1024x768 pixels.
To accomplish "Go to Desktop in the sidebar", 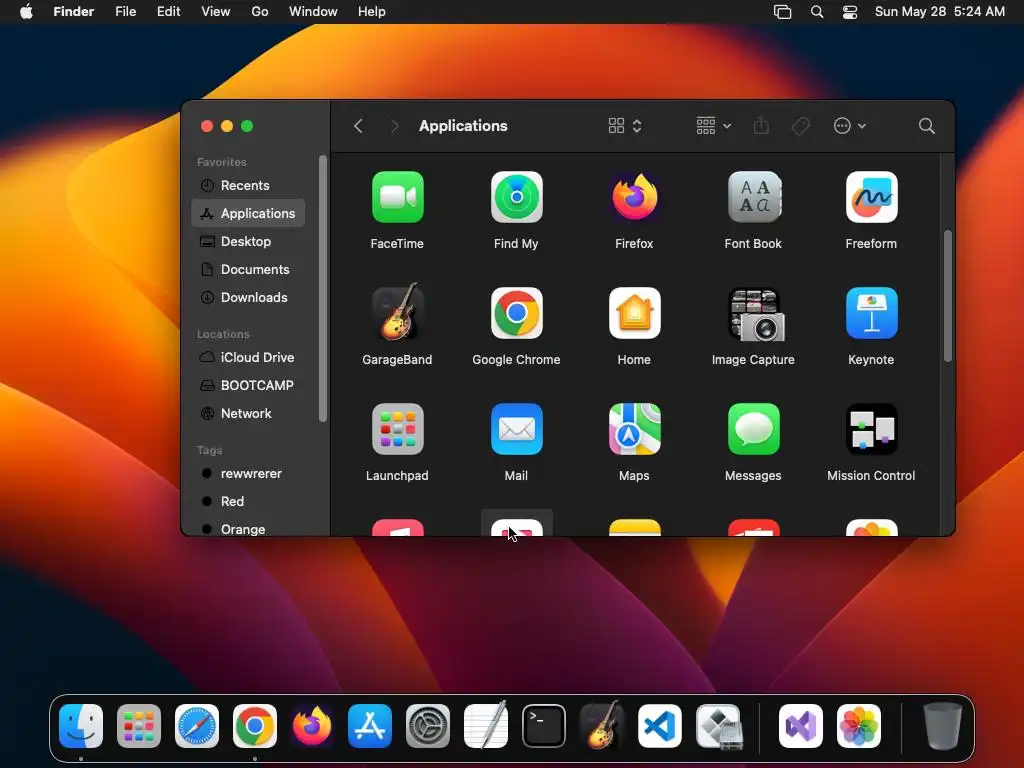I will [248, 242].
